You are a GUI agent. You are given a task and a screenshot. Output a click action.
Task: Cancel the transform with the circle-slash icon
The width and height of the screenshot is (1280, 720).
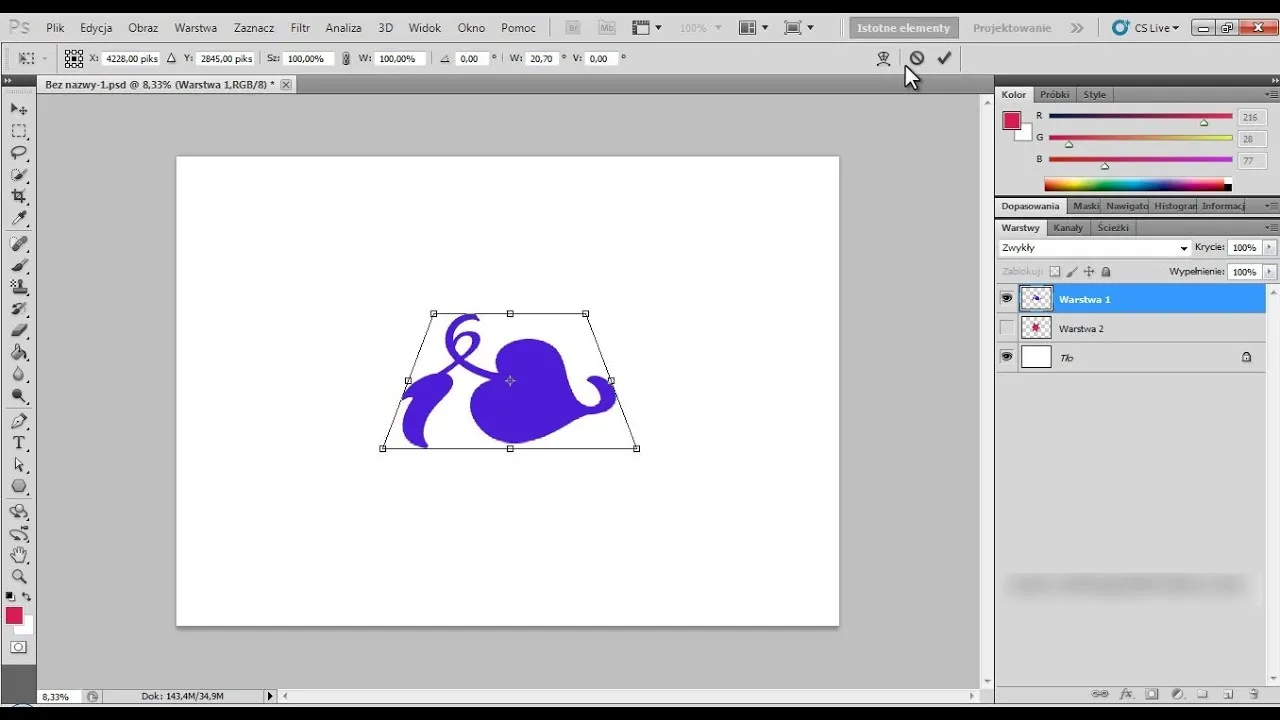[x=916, y=59]
